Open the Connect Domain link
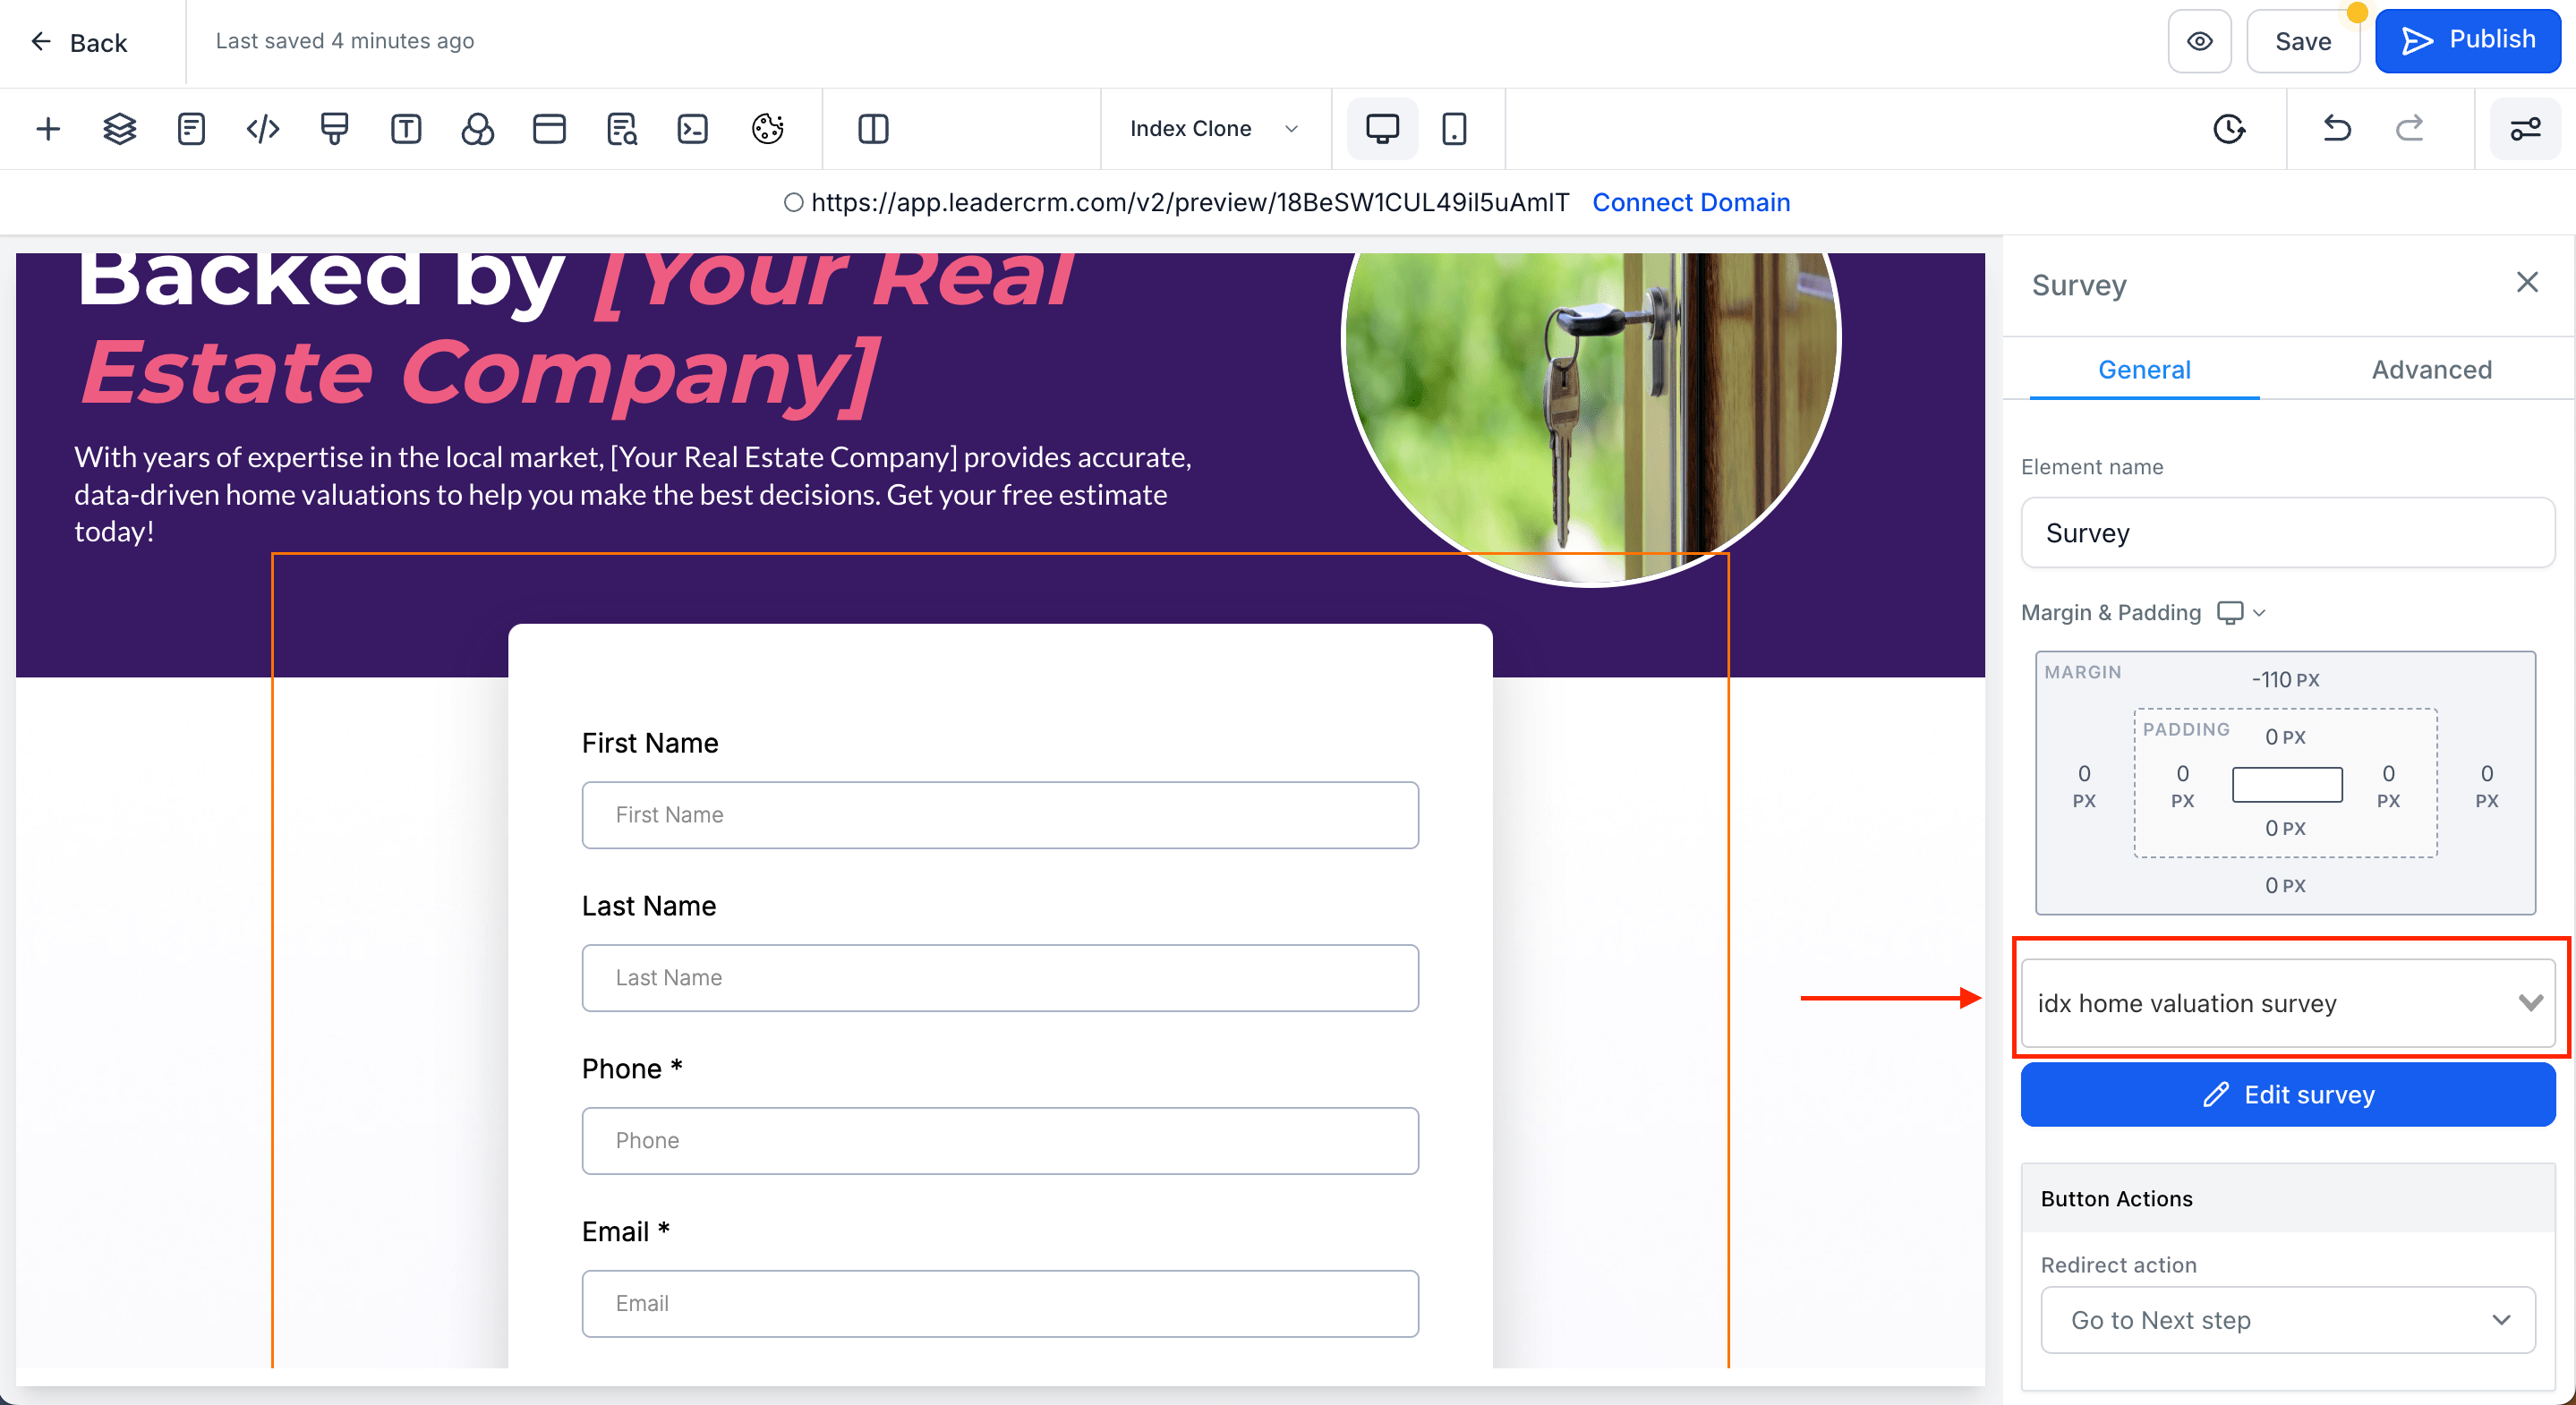The height and width of the screenshot is (1405, 2576). [x=1691, y=203]
